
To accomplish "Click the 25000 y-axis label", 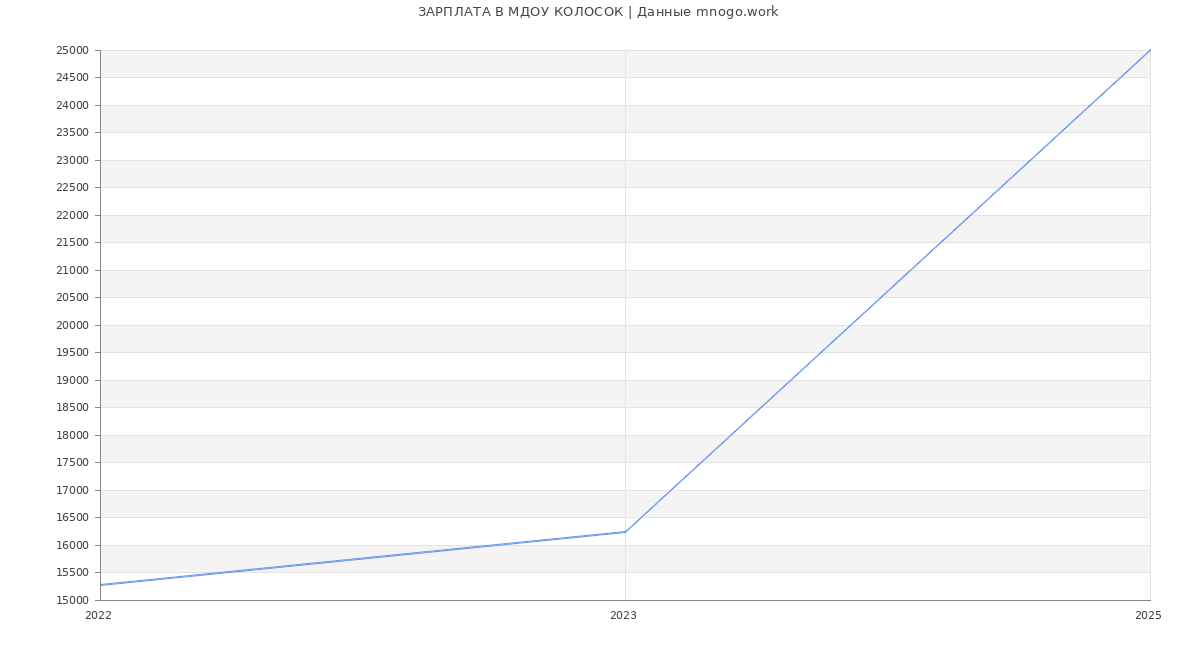I will coord(73,50).
